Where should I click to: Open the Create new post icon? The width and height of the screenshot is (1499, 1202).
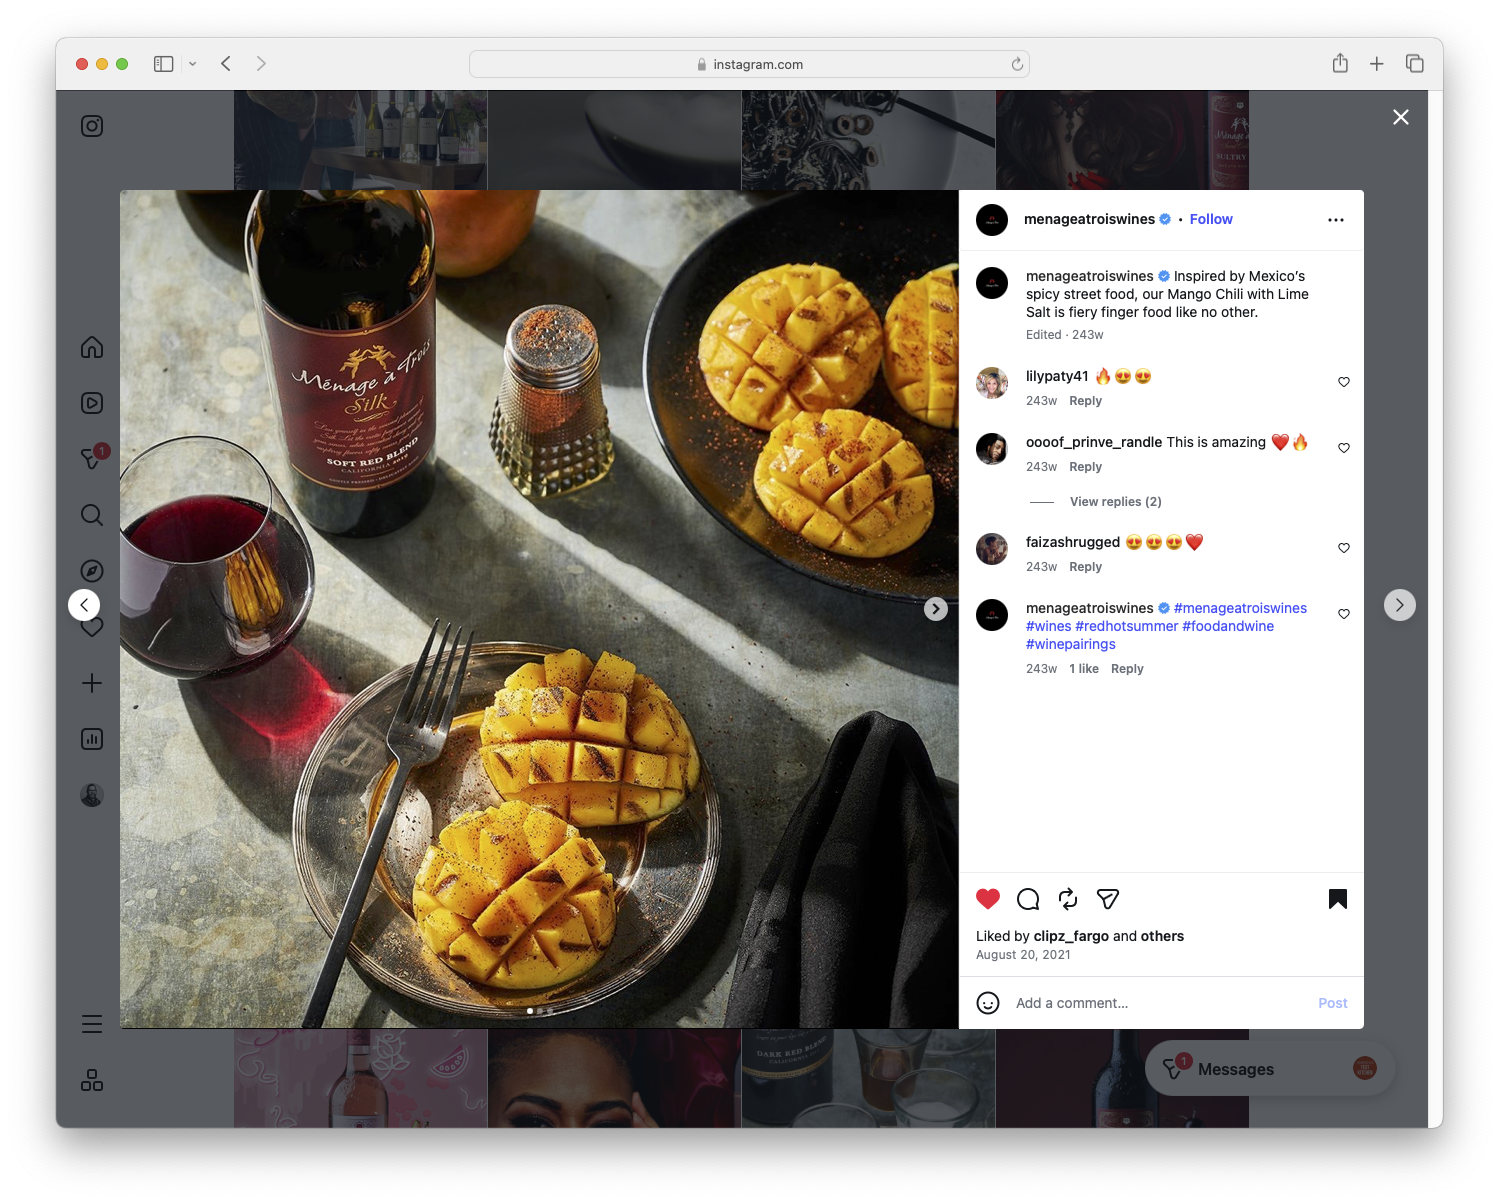pos(92,683)
